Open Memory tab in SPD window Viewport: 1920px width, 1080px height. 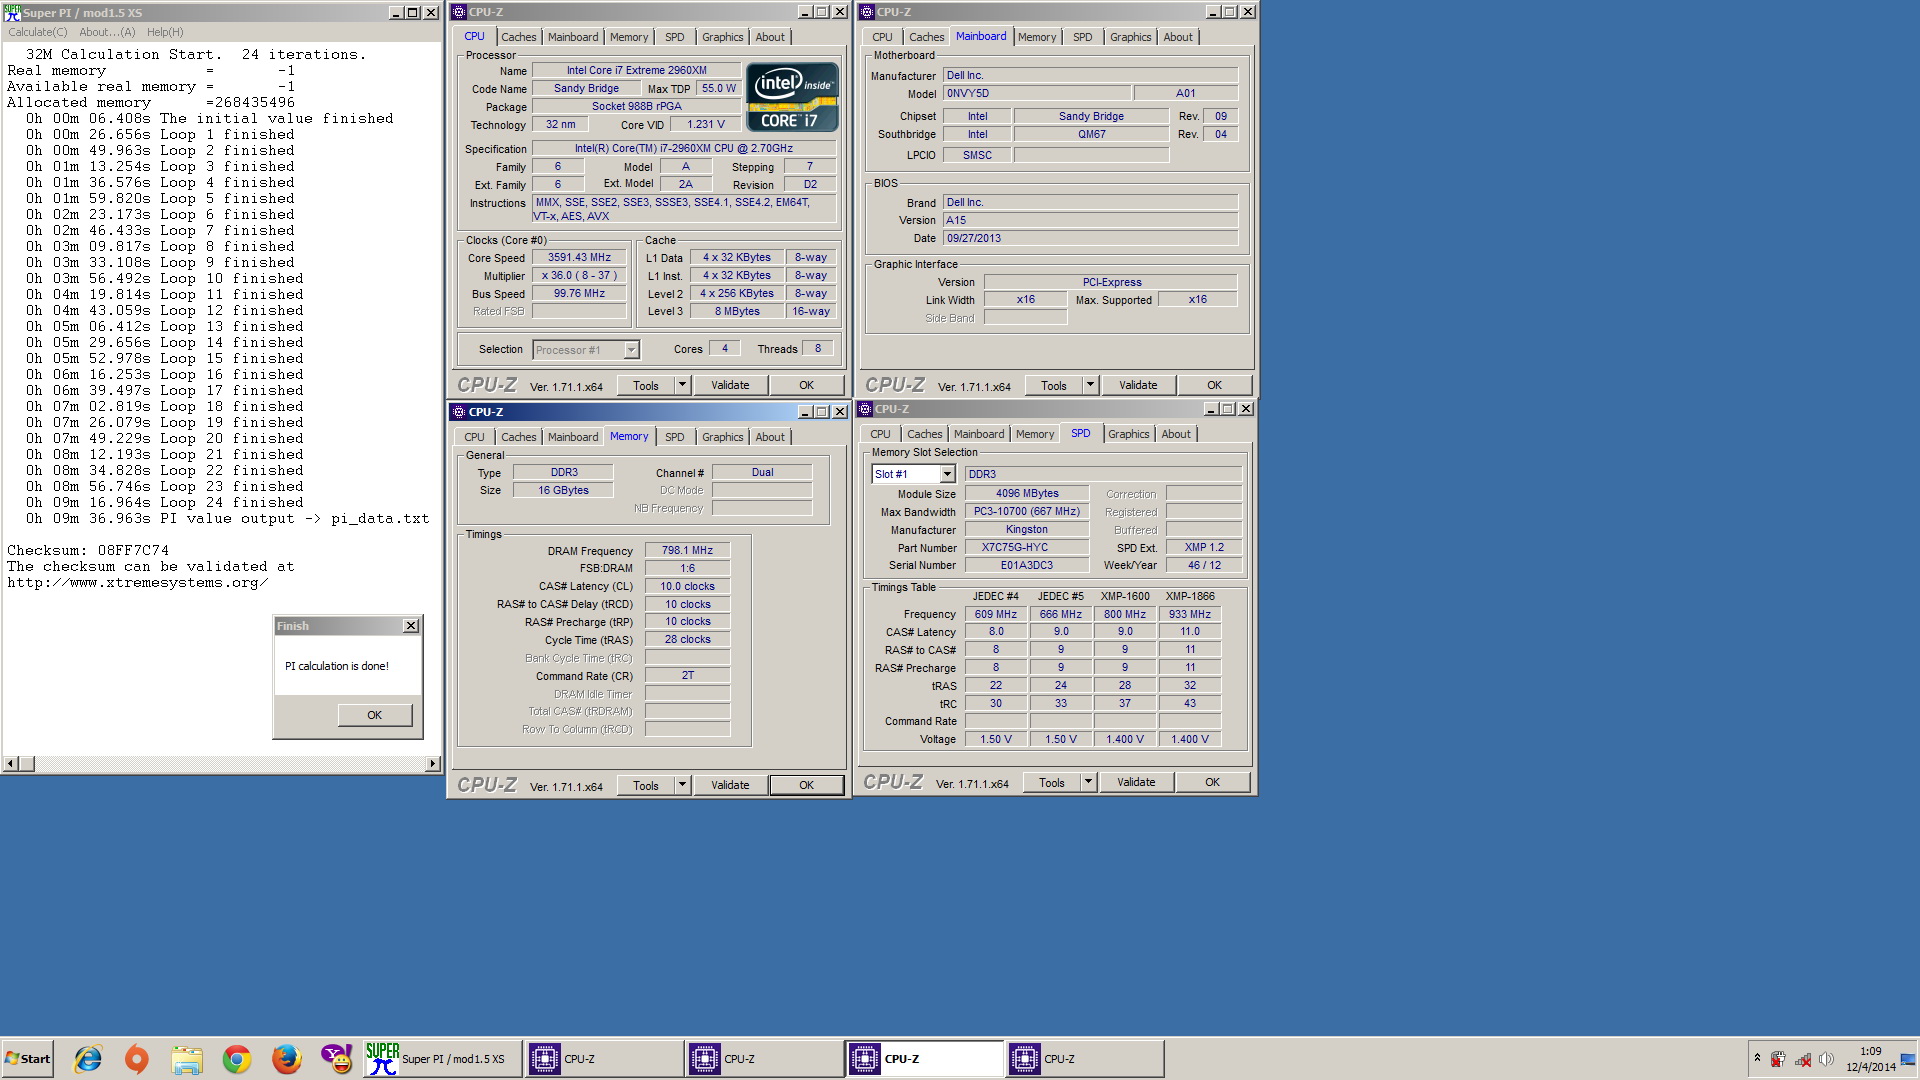click(1034, 434)
